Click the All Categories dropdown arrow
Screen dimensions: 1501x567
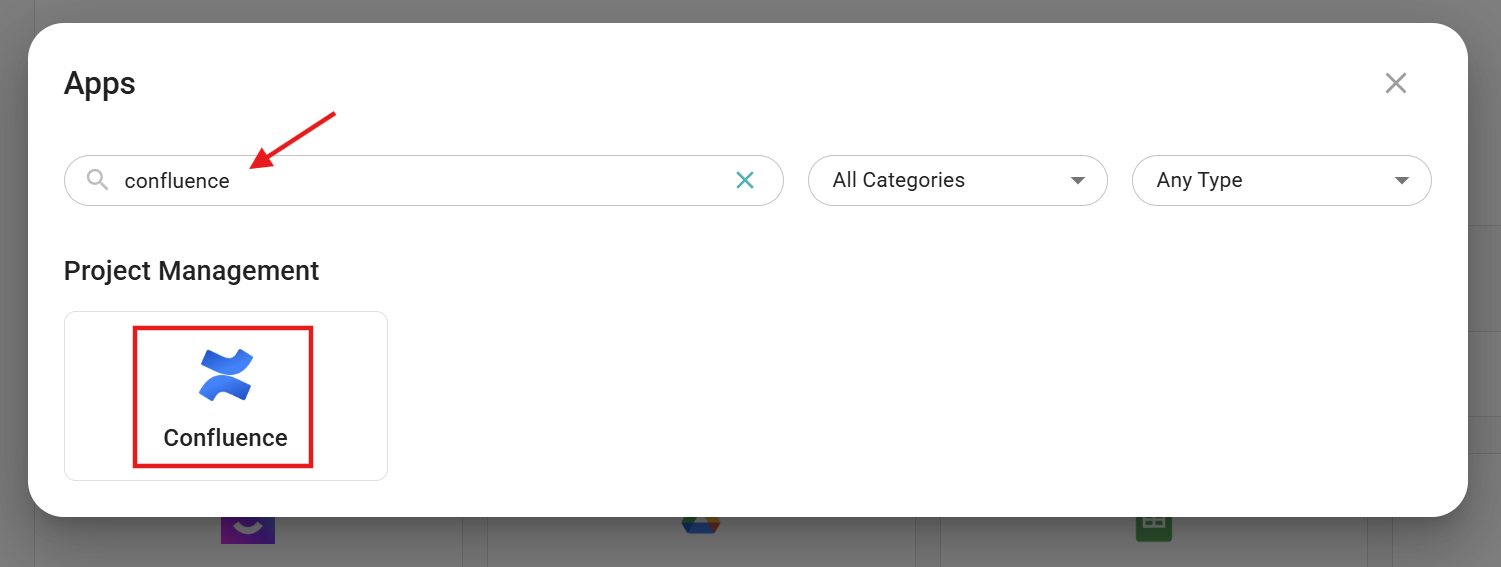click(1077, 181)
